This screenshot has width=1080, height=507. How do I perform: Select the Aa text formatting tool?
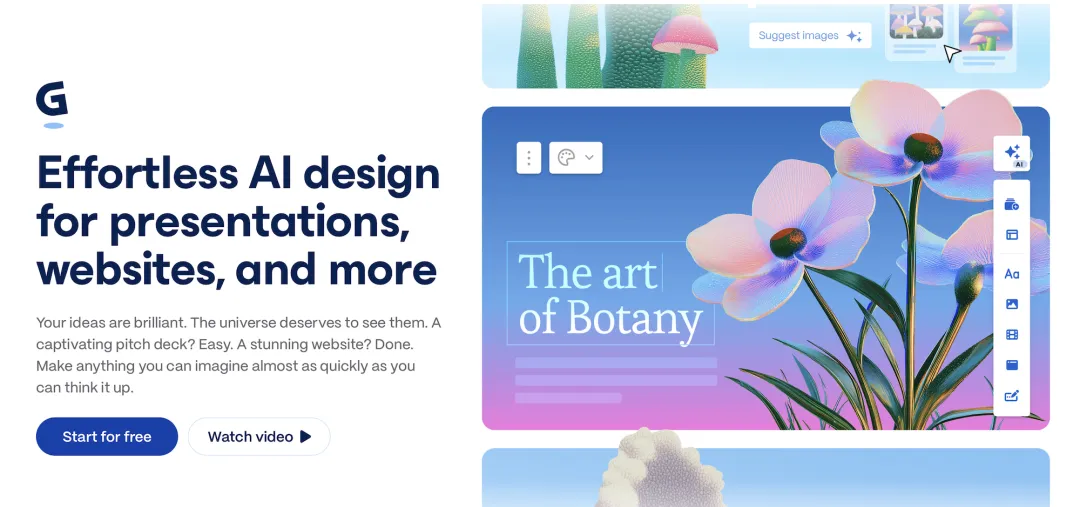(x=1012, y=274)
